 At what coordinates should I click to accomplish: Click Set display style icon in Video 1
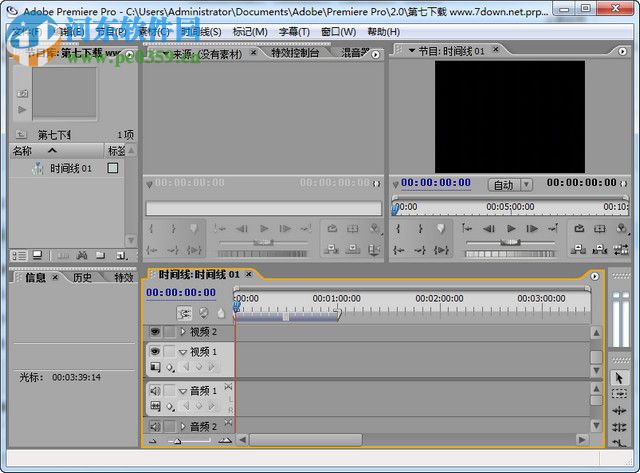(x=155, y=367)
